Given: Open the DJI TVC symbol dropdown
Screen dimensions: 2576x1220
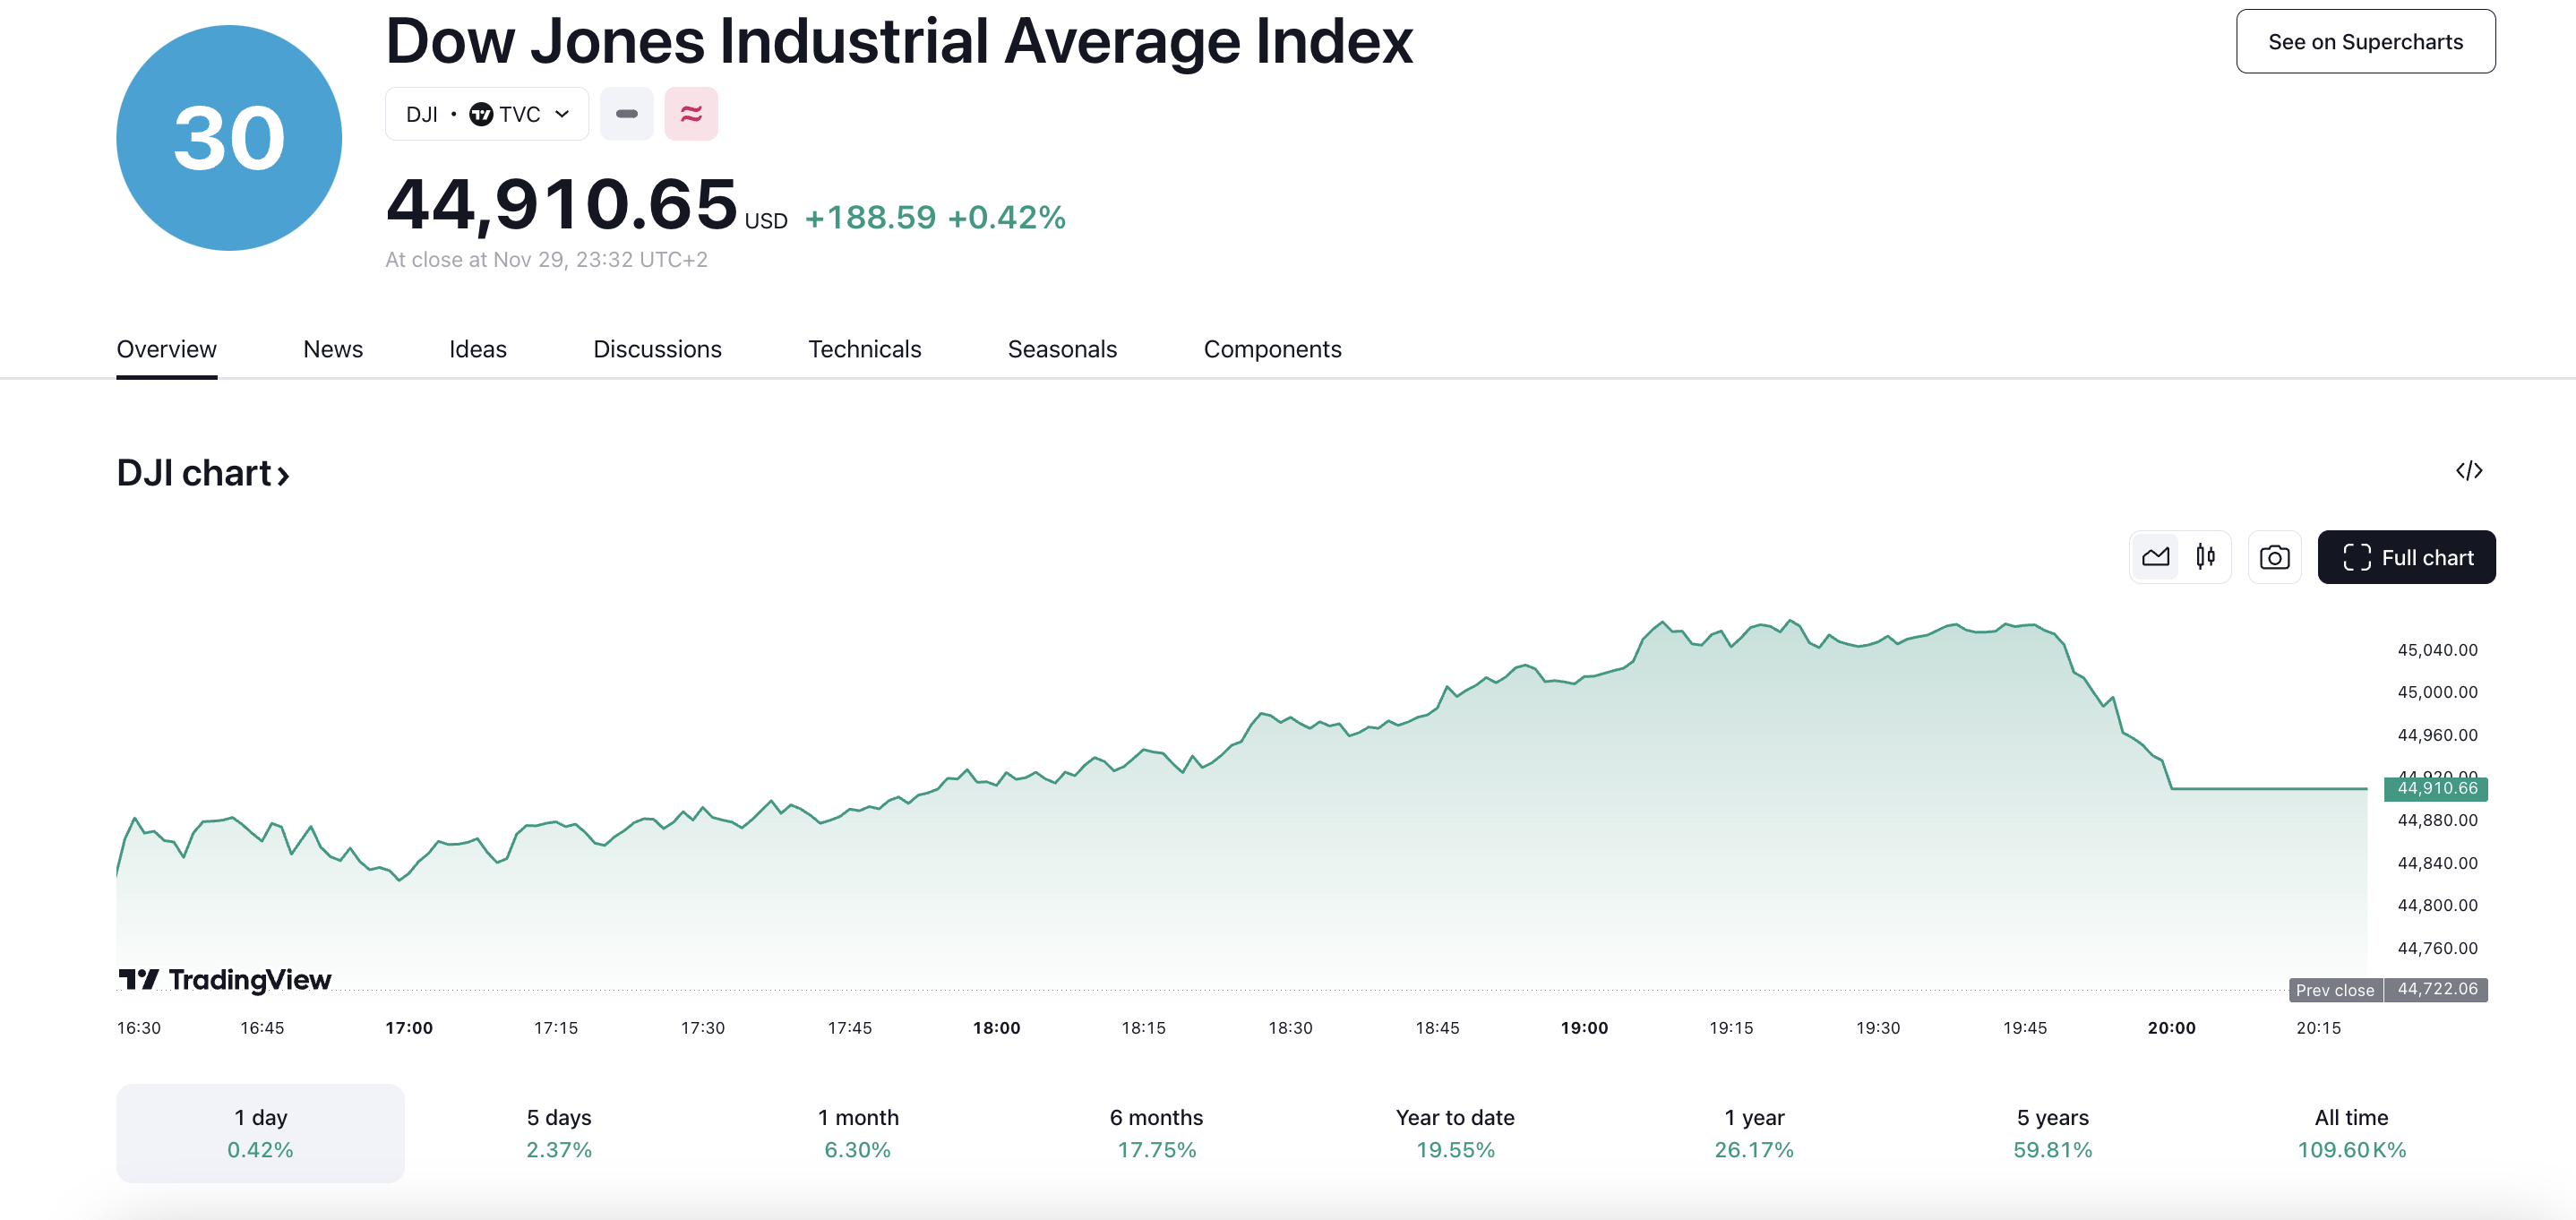Looking at the screenshot, I should click(x=487, y=114).
